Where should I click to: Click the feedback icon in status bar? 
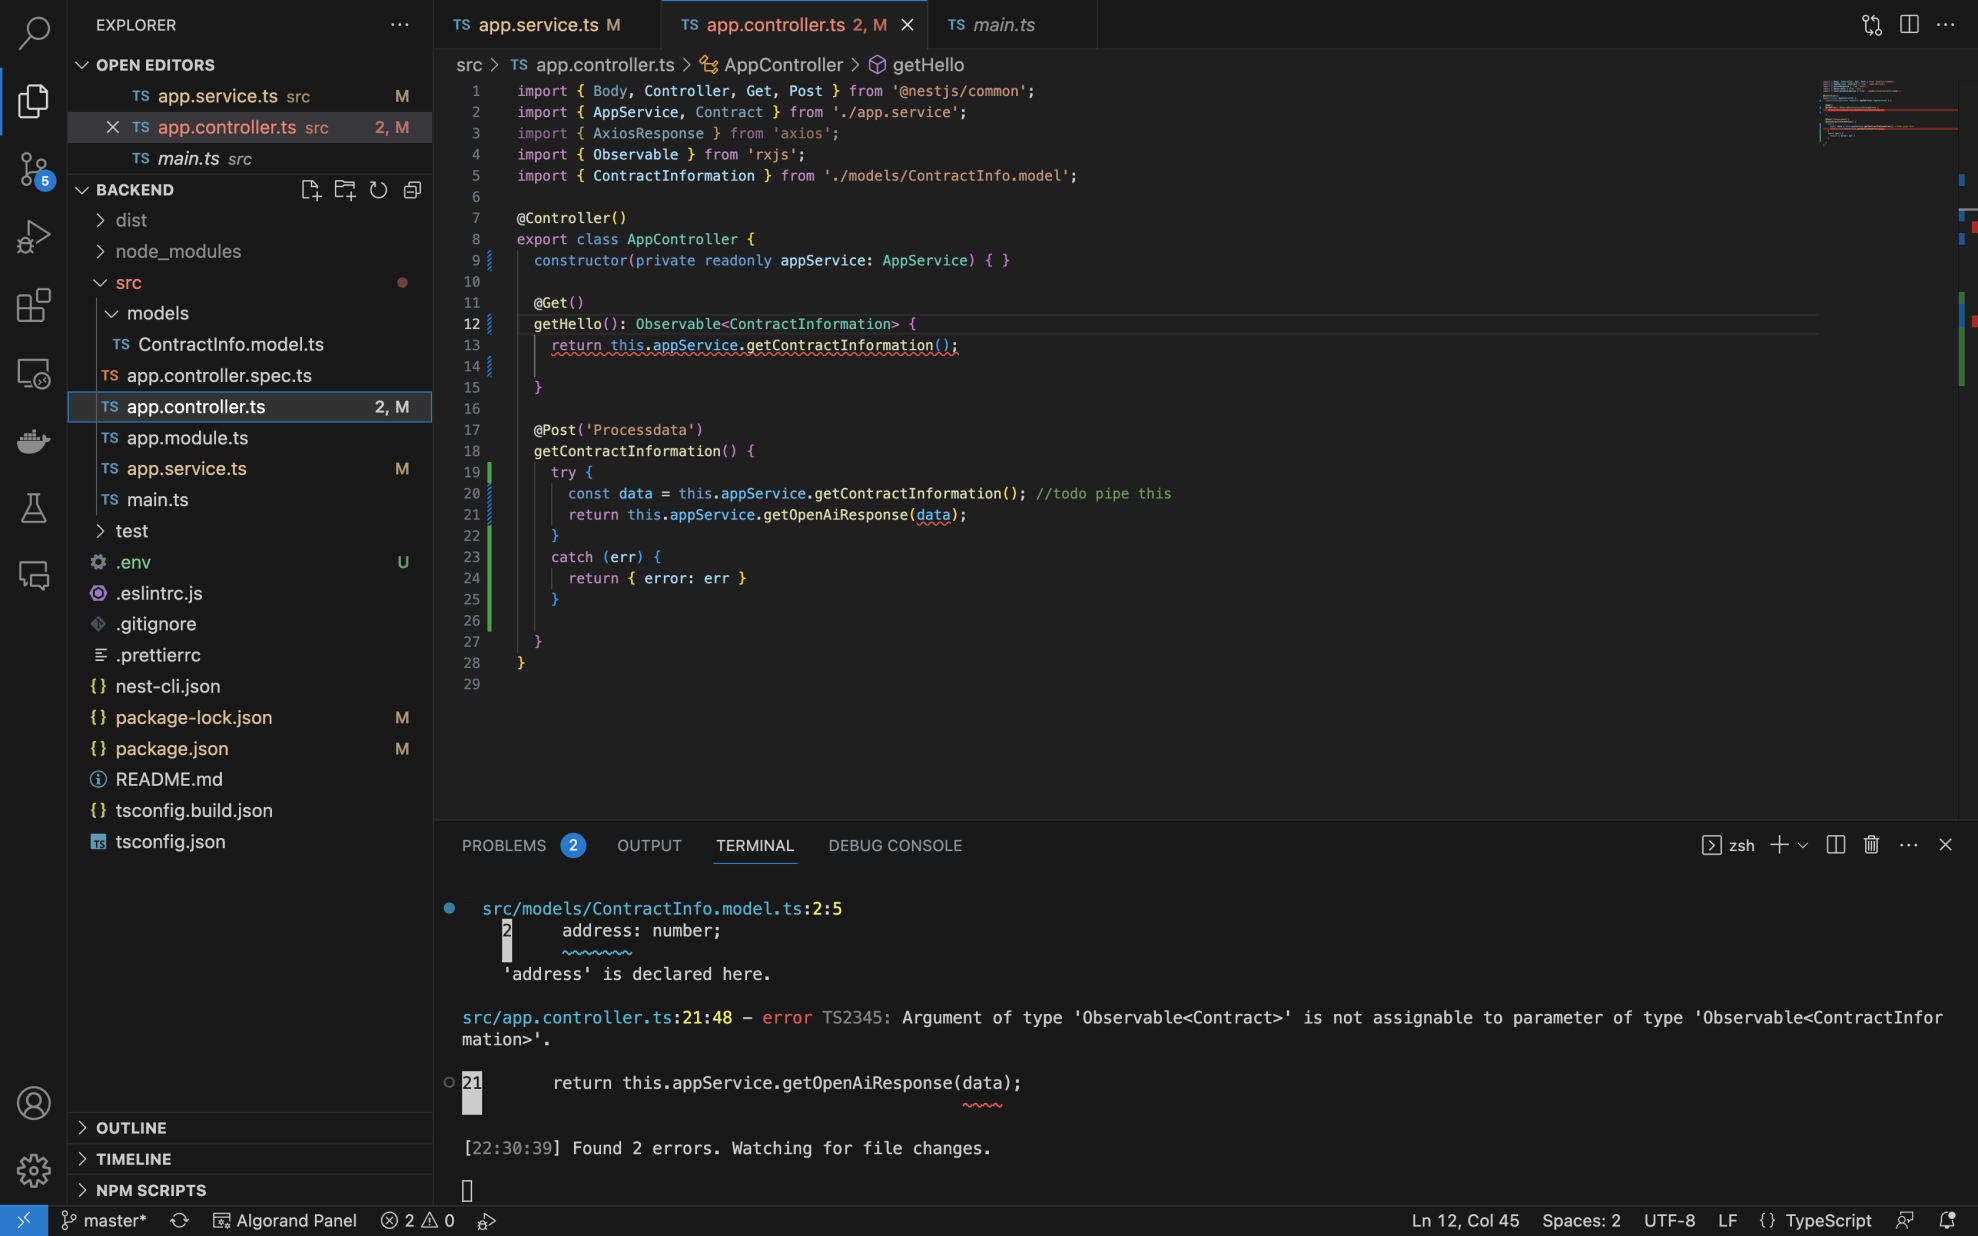(x=1905, y=1220)
